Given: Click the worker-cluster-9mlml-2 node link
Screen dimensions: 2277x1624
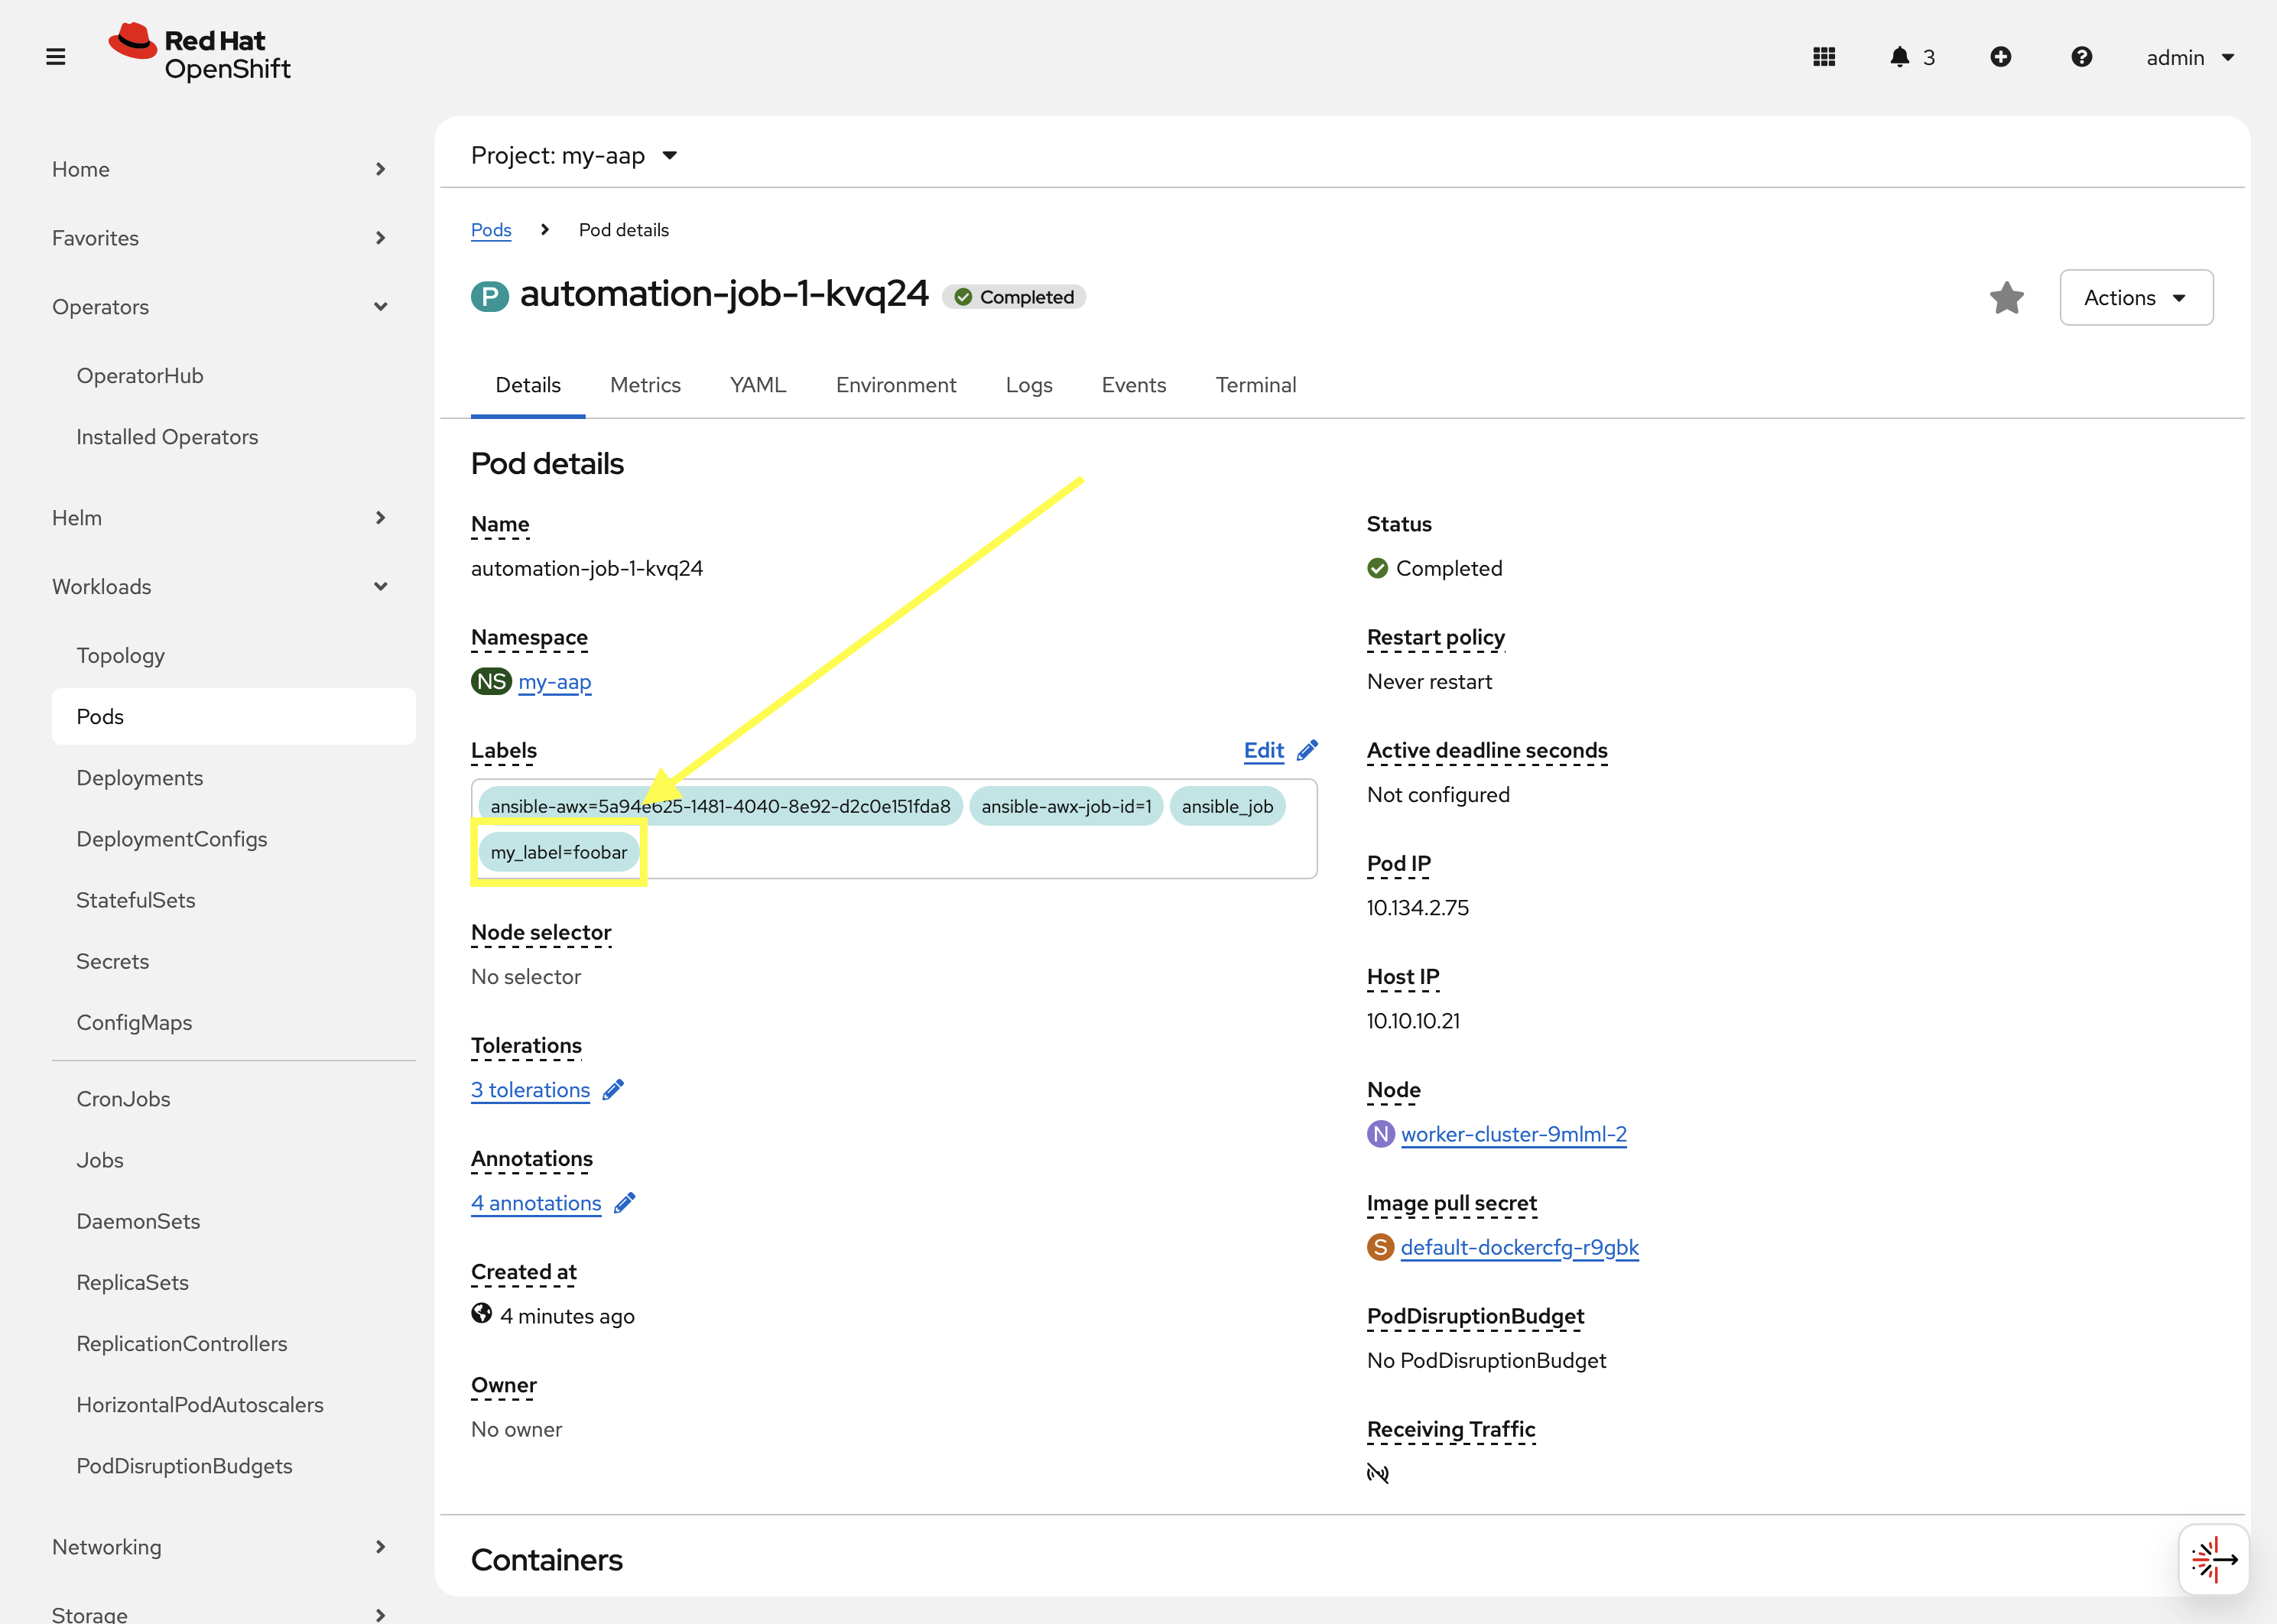Looking at the screenshot, I should click(x=1513, y=1134).
